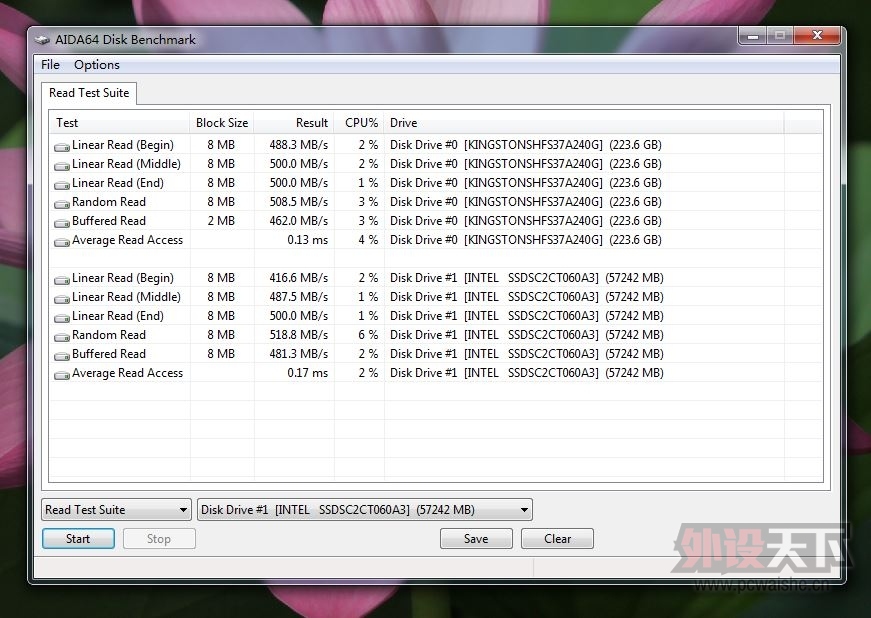Viewport: 871px width, 618px height.
Task: Click the Test column header
Action: click(119, 123)
